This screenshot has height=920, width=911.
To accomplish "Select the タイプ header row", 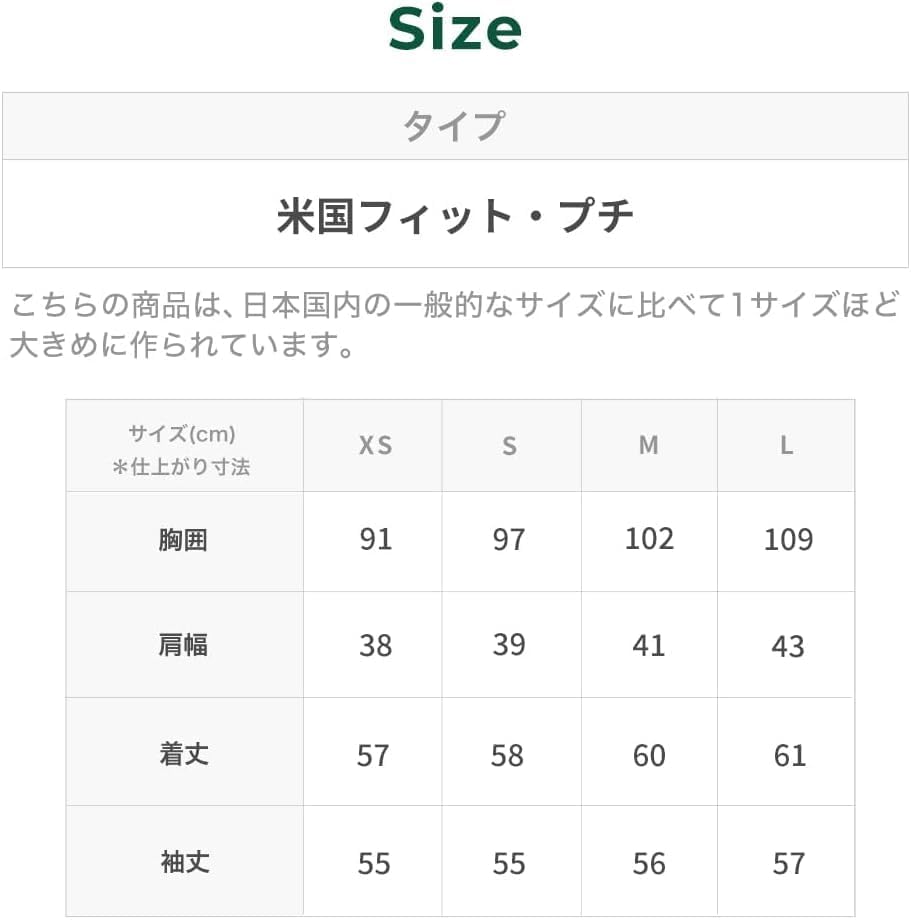I will click(455, 127).
